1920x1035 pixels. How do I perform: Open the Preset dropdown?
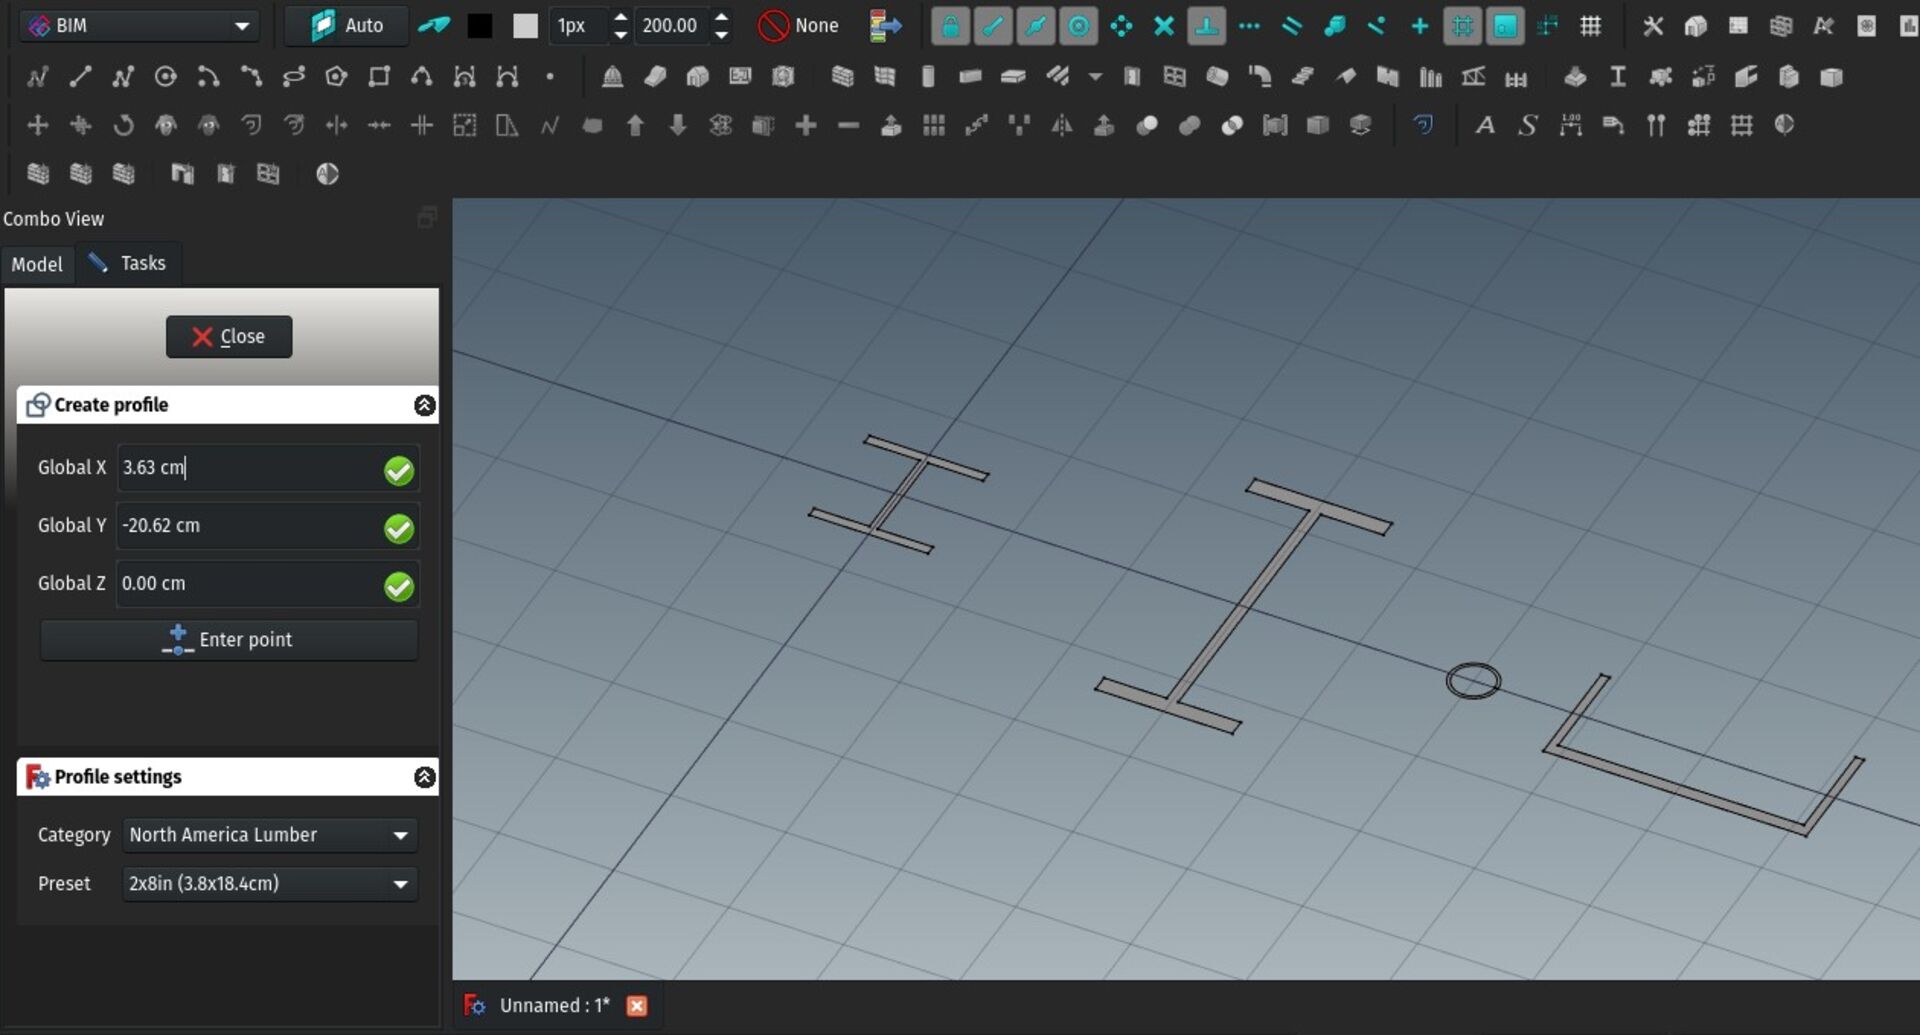point(270,884)
